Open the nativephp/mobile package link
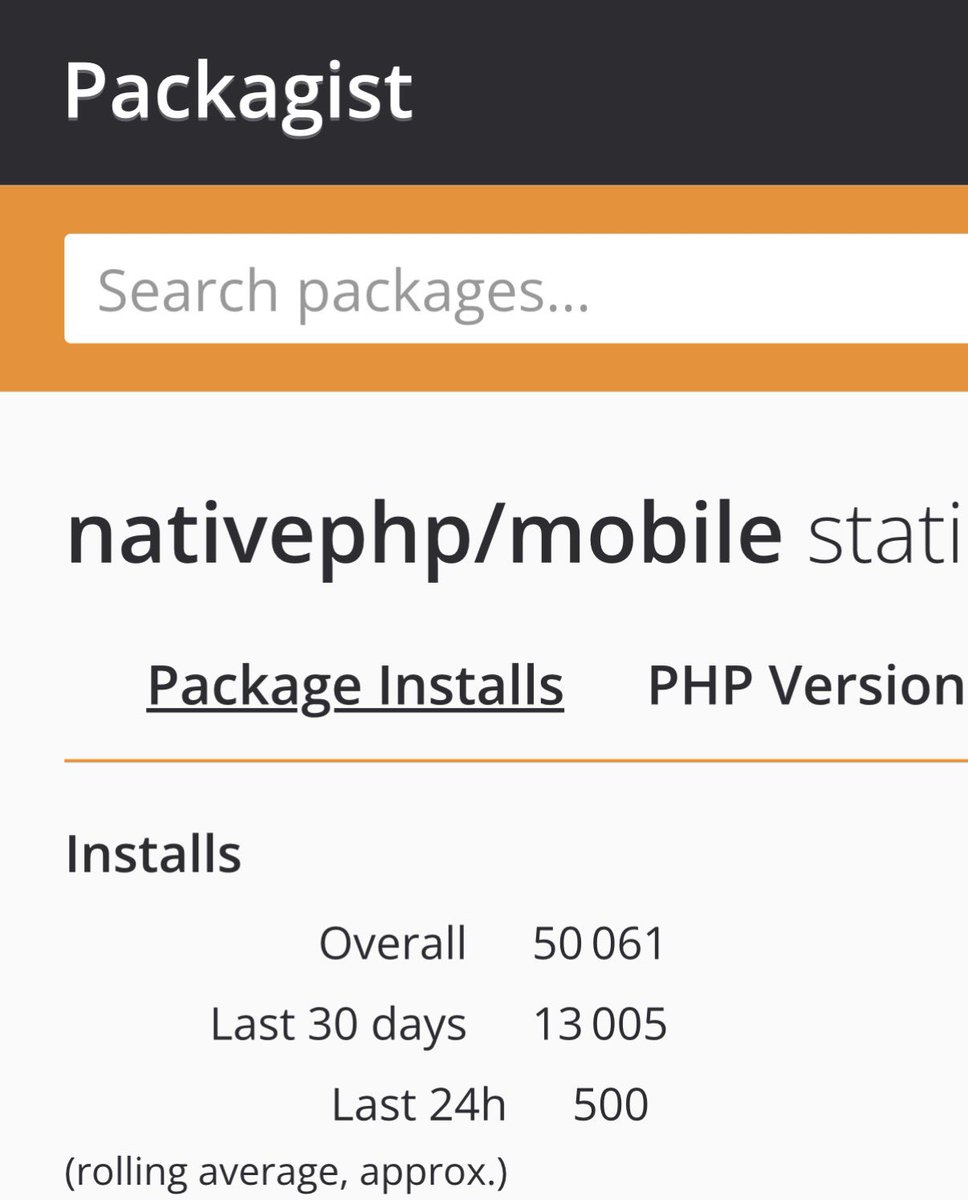The height and width of the screenshot is (1200, 968). click(424, 535)
